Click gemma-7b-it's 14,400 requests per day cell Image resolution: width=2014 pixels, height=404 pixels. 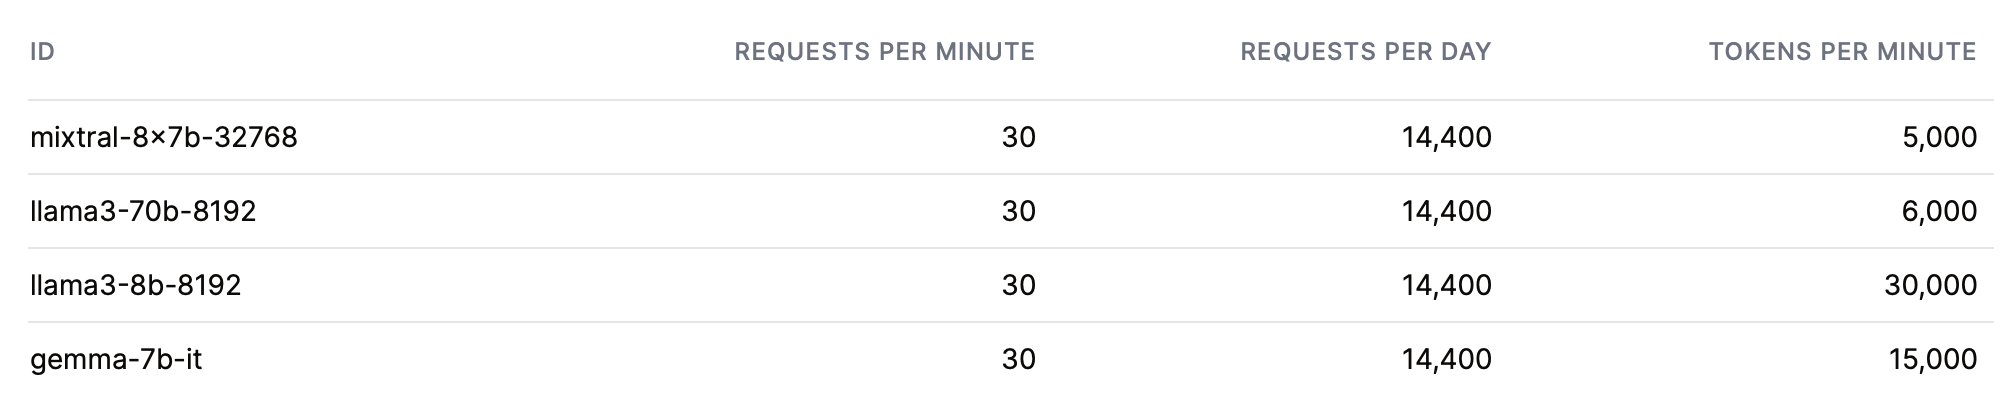click(x=1447, y=359)
